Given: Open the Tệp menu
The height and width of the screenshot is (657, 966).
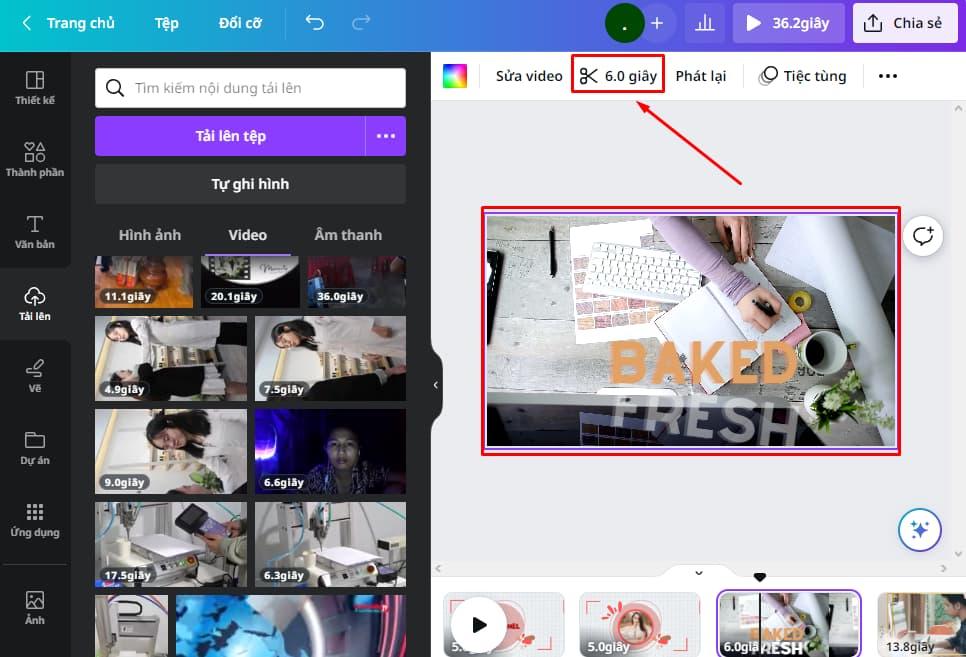Looking at the screenshot, I should [166, 22].
